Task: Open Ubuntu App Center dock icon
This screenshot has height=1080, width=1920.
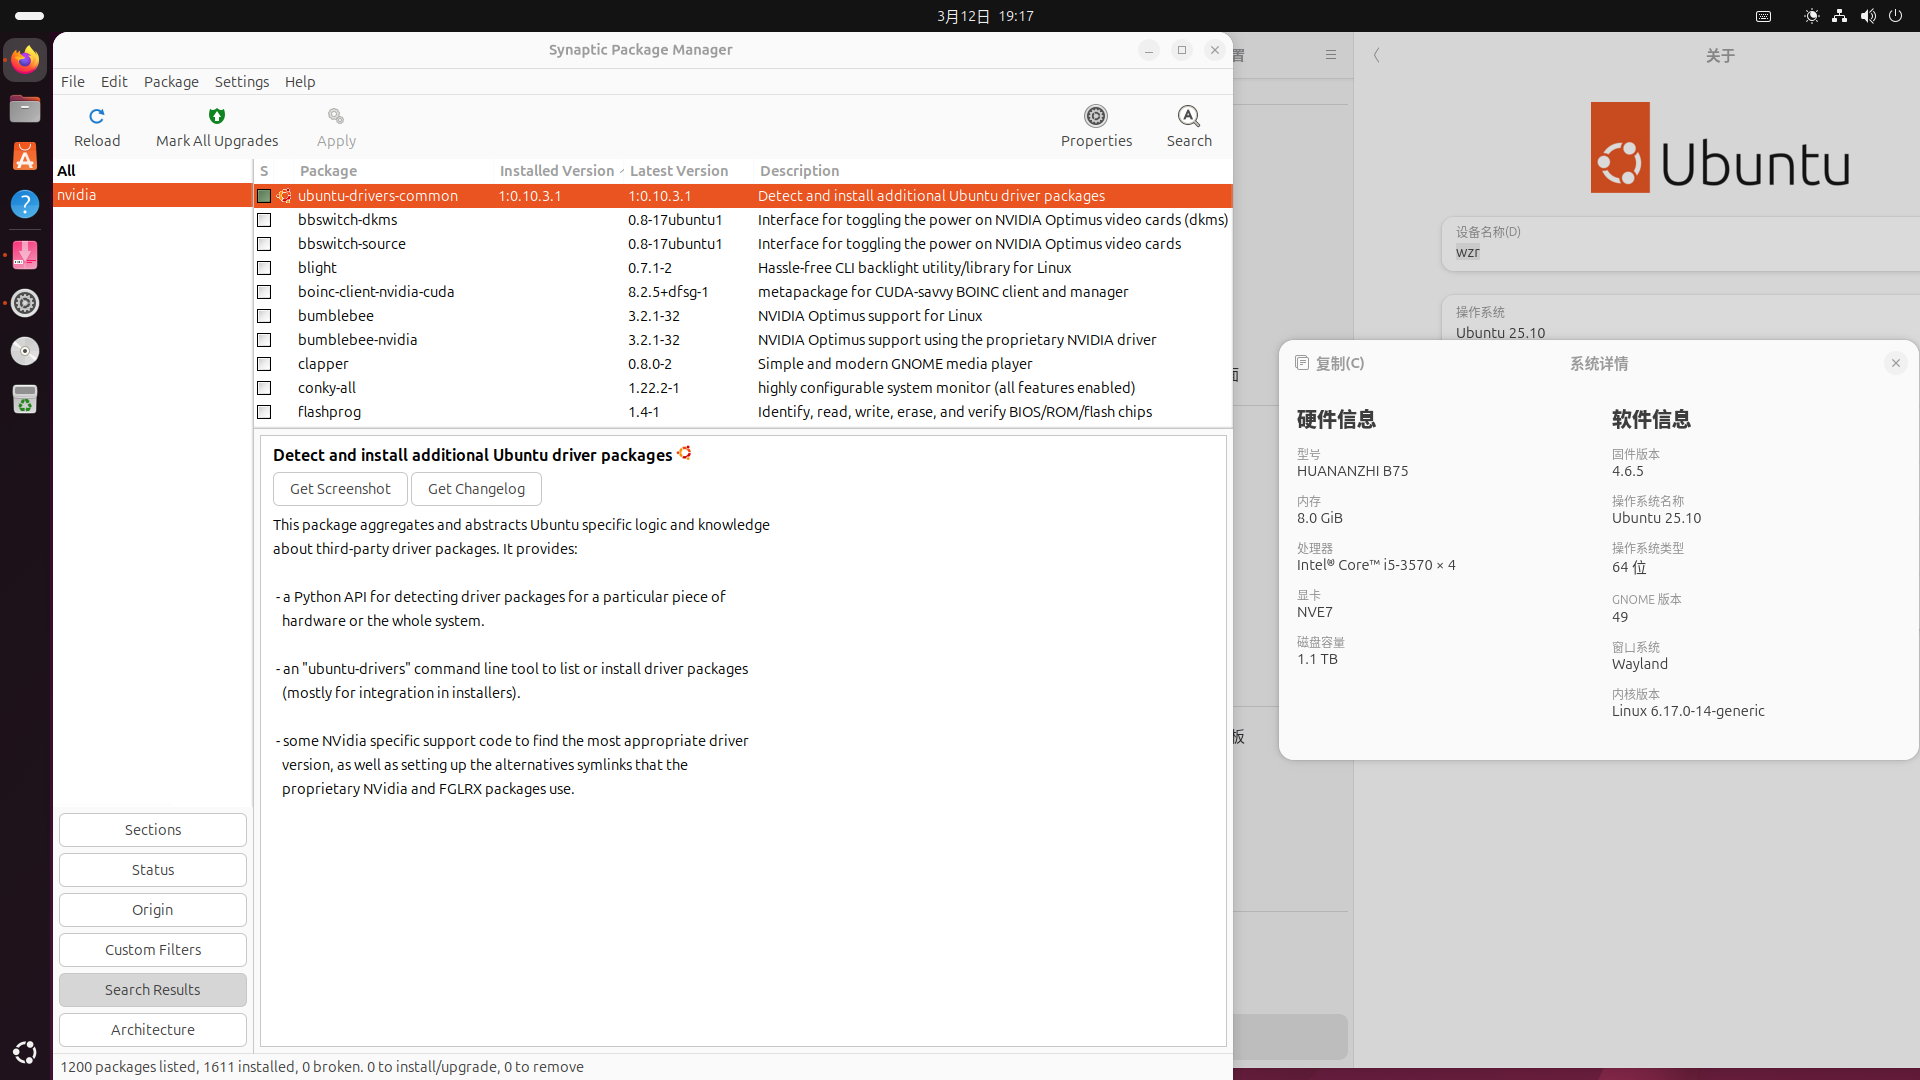Action: click(x=25, y=156)
